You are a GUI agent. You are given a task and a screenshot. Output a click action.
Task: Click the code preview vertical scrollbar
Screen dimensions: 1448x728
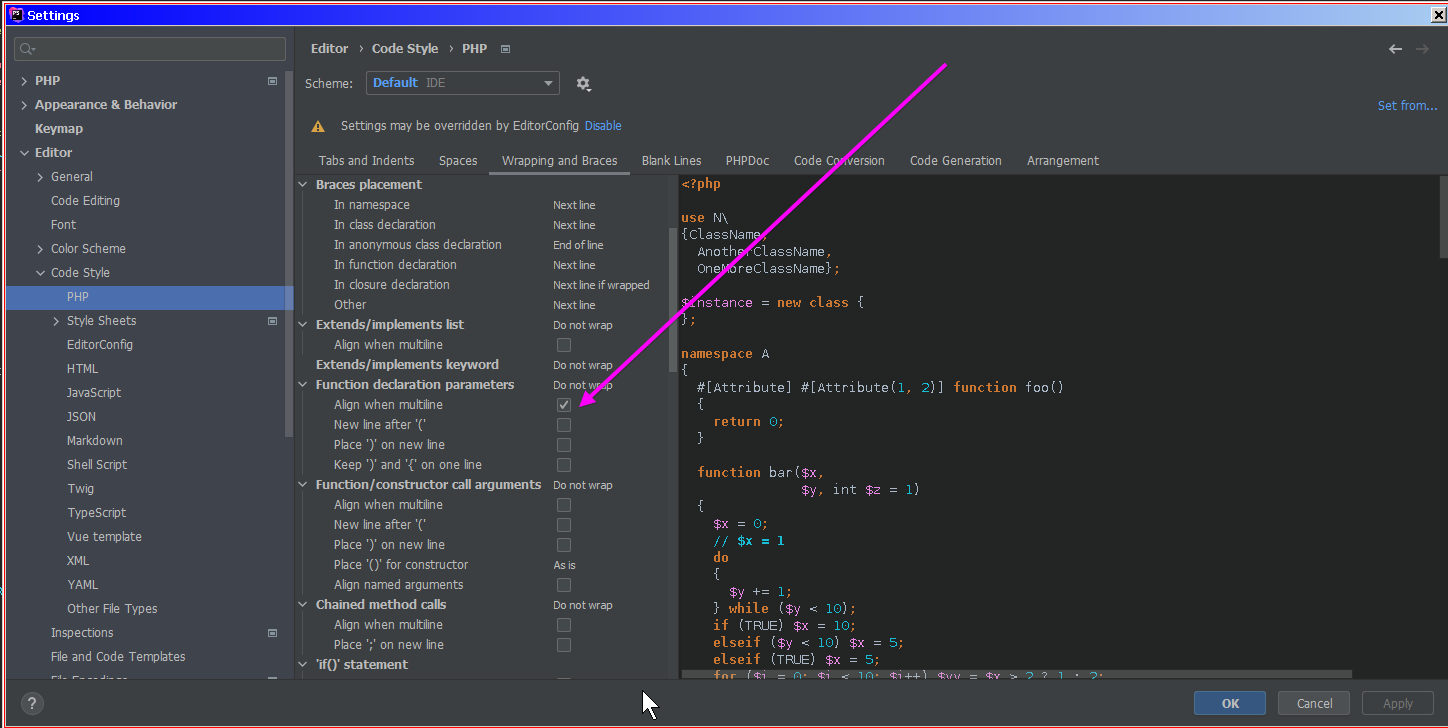coord(1442,218)
